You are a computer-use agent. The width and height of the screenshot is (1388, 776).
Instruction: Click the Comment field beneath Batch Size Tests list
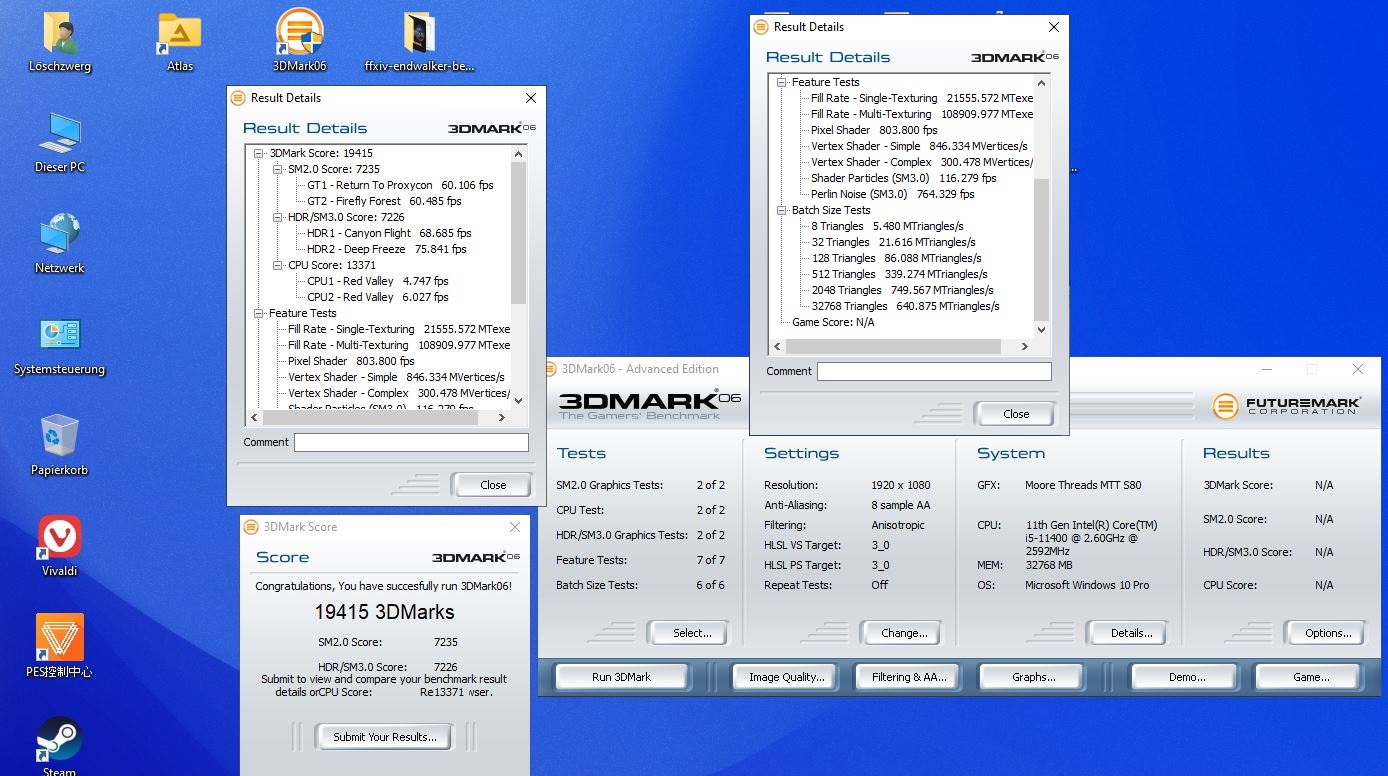click(x=934, y=371)
